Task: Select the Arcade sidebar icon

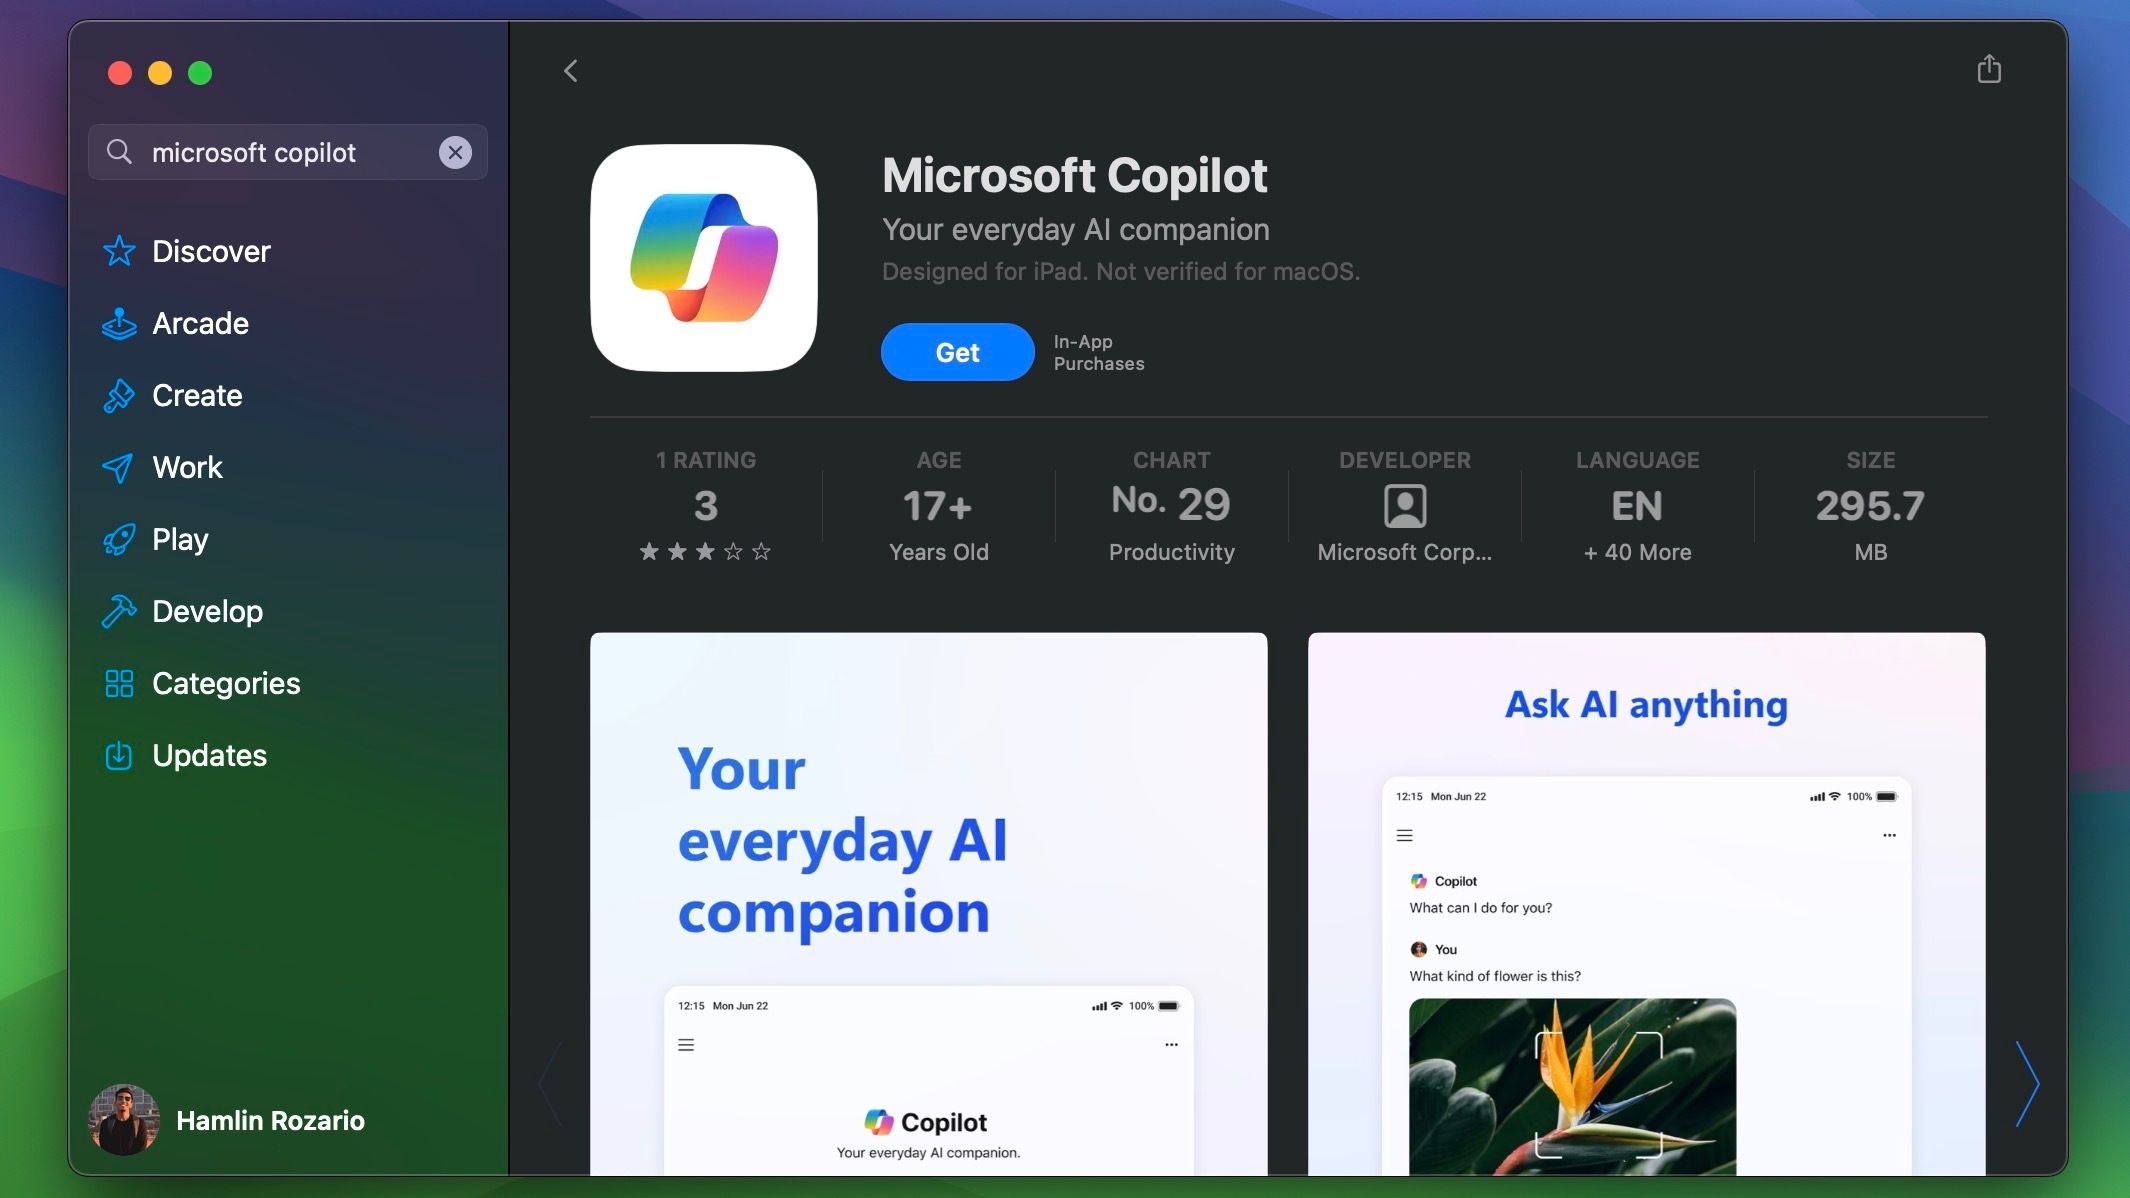Action: (118, 323)
